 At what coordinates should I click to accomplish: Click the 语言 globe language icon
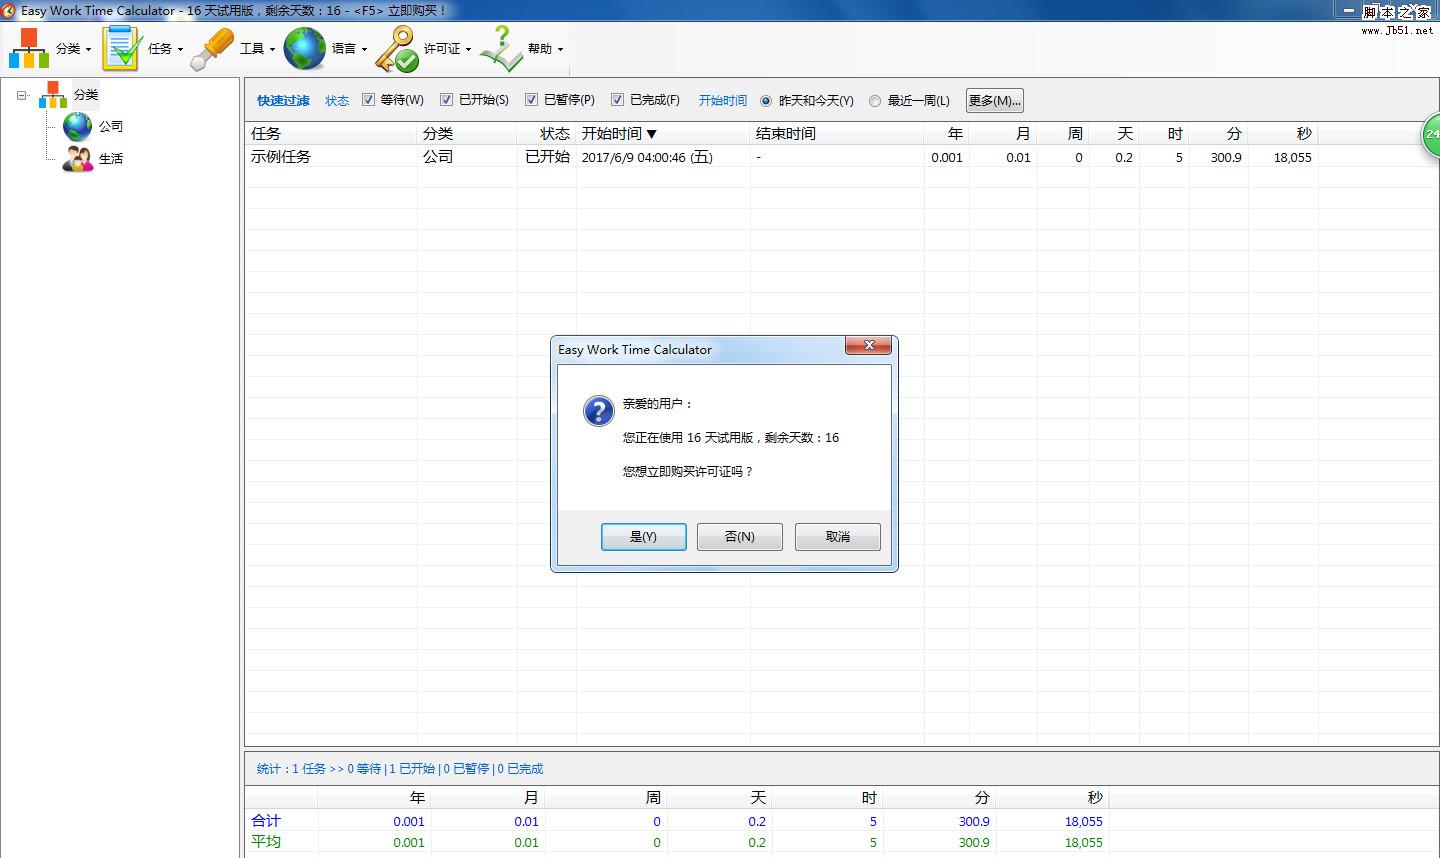tap(305, 48)
